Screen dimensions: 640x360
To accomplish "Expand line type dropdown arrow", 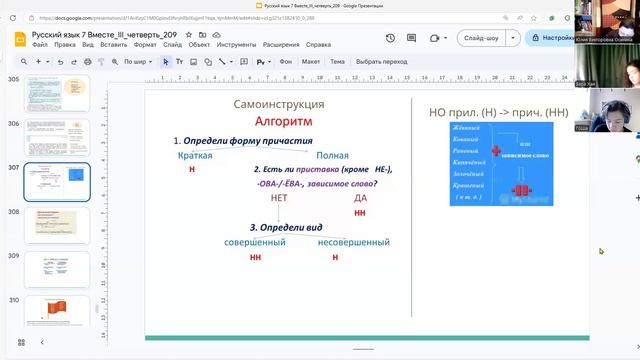I will (231, 62).
